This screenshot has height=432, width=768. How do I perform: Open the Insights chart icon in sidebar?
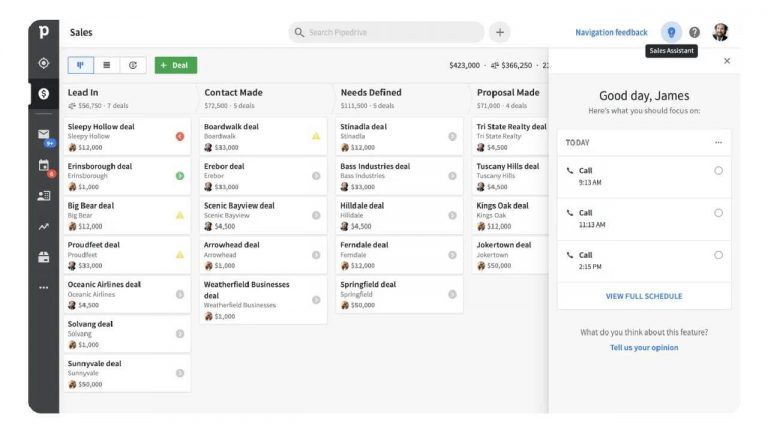tap(44, 226)
